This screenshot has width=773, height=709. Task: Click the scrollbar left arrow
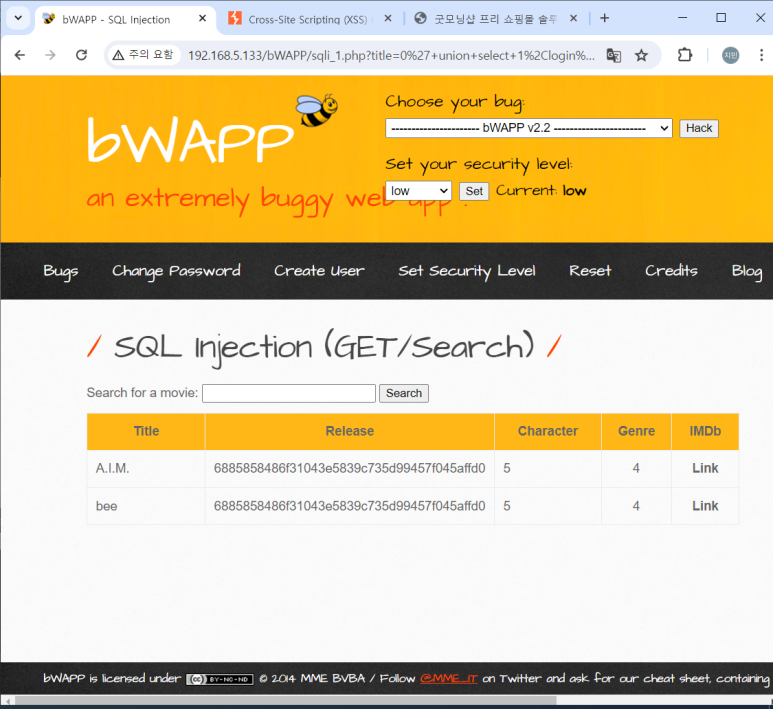tap(7, 701)
